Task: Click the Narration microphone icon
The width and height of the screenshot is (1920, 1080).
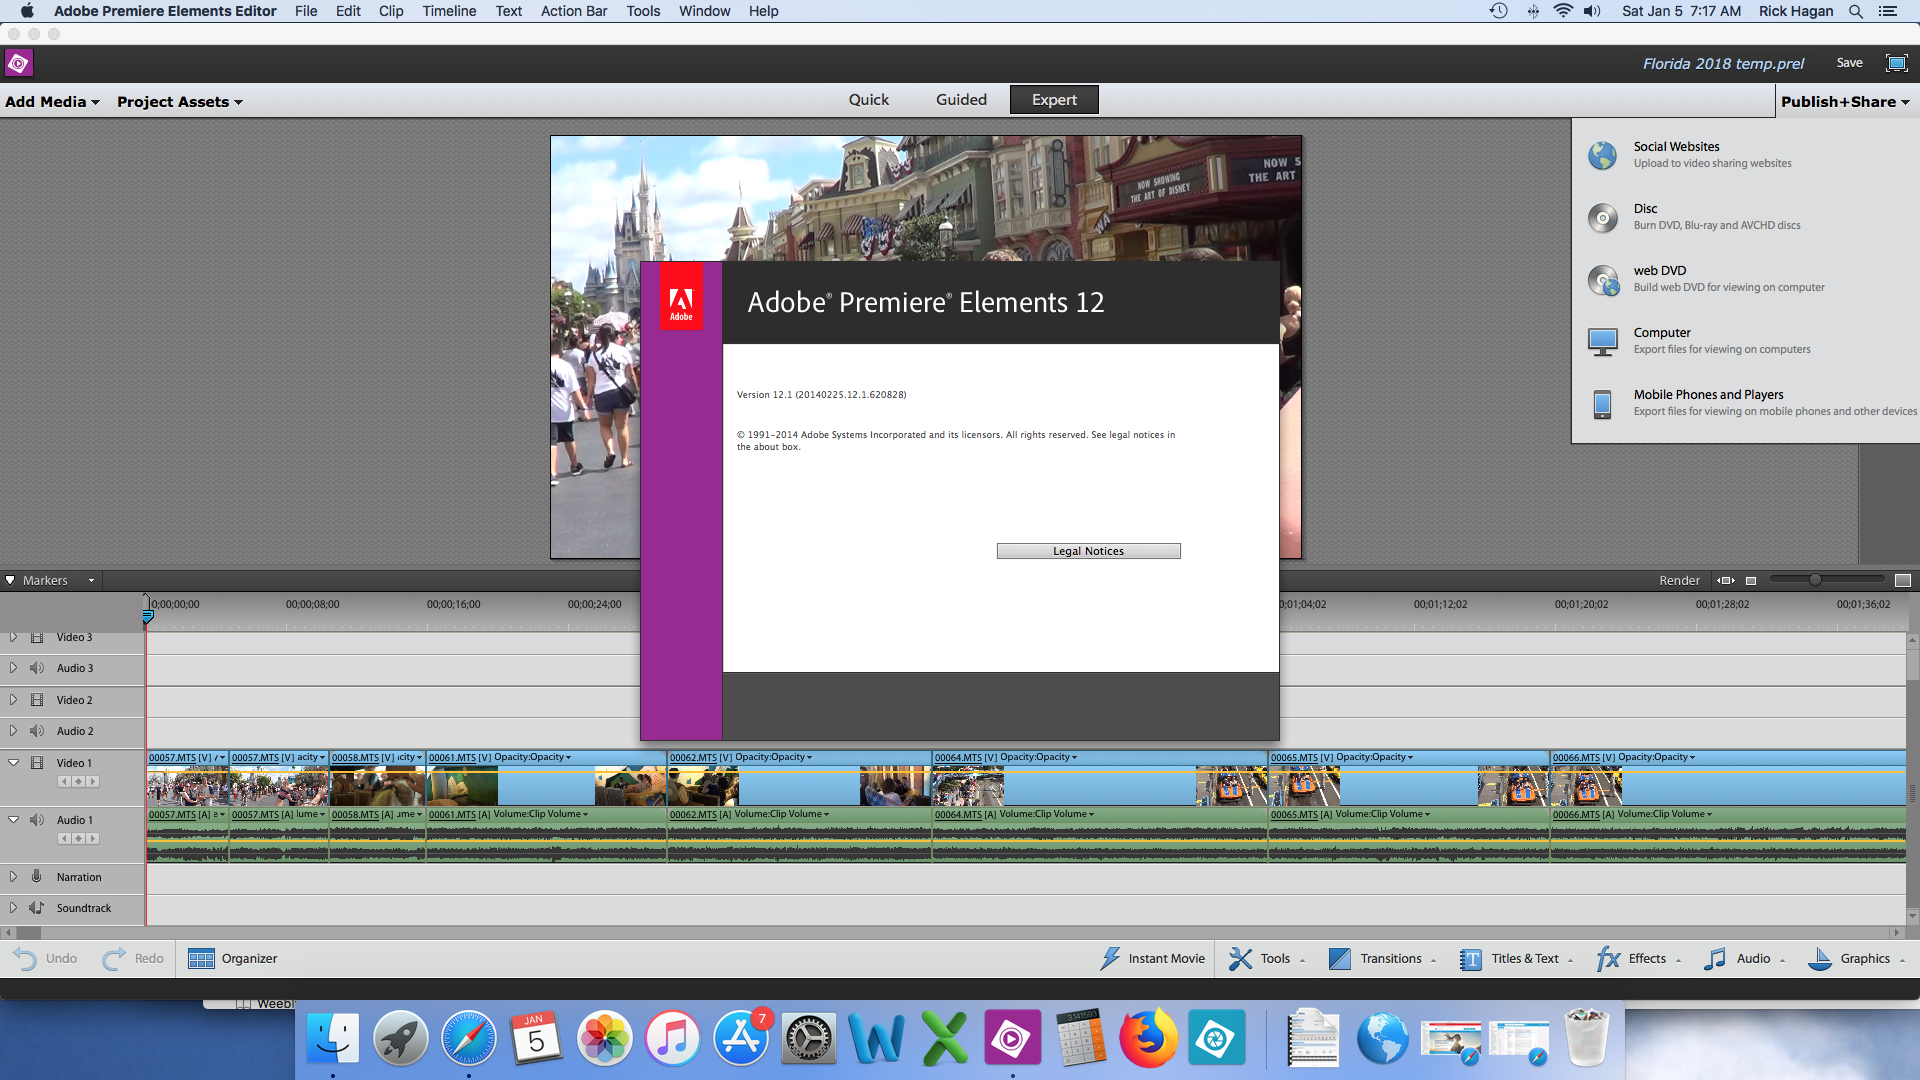Action: 37,877
